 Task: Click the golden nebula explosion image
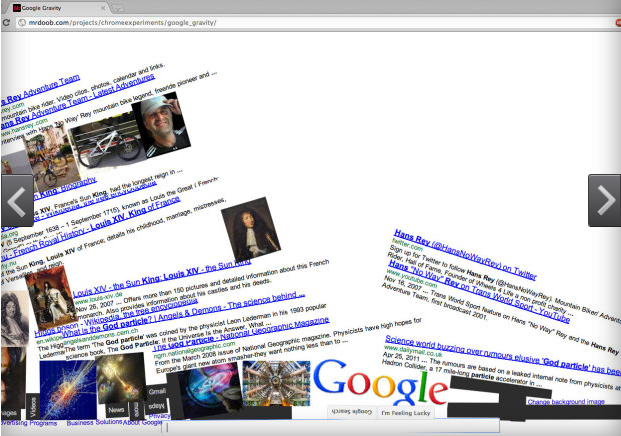[121, 378]
